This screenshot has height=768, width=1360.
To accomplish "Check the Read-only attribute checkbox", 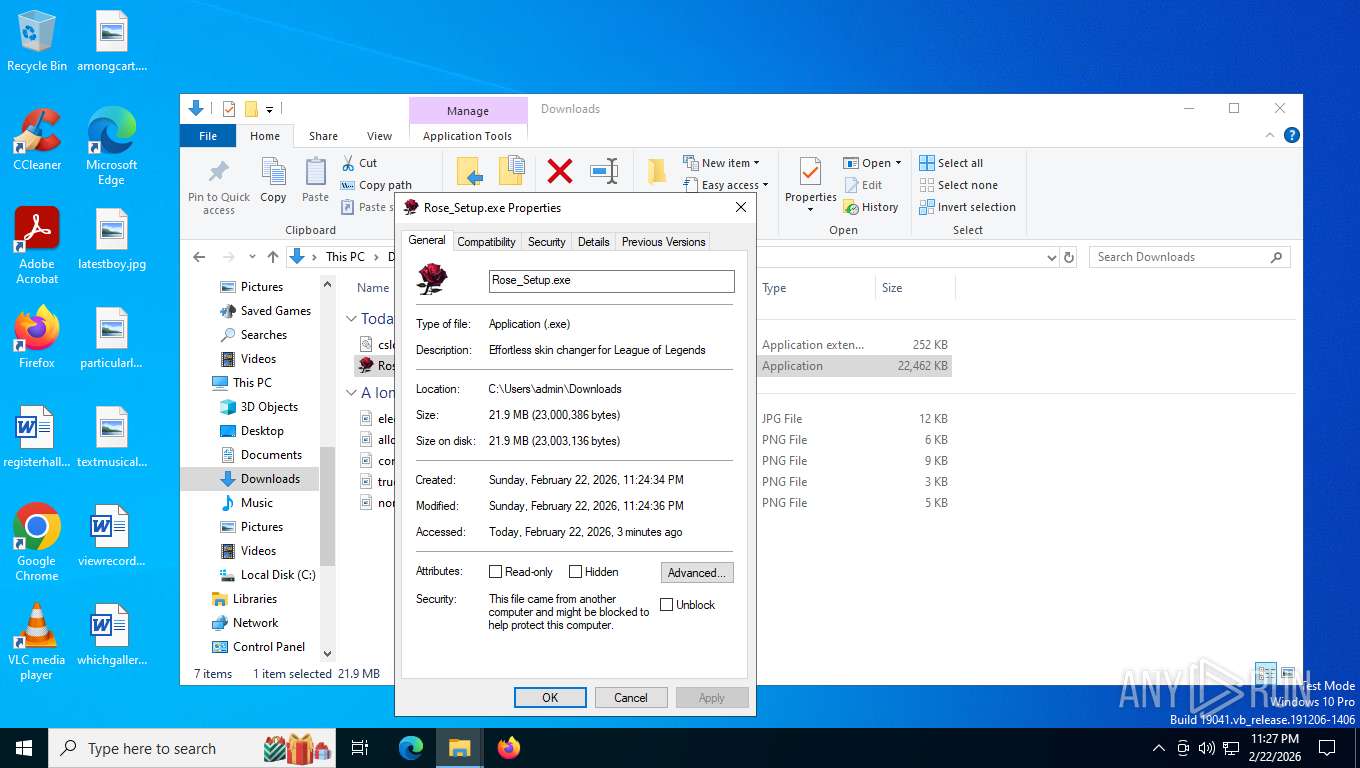I will (x=495, y=572).
